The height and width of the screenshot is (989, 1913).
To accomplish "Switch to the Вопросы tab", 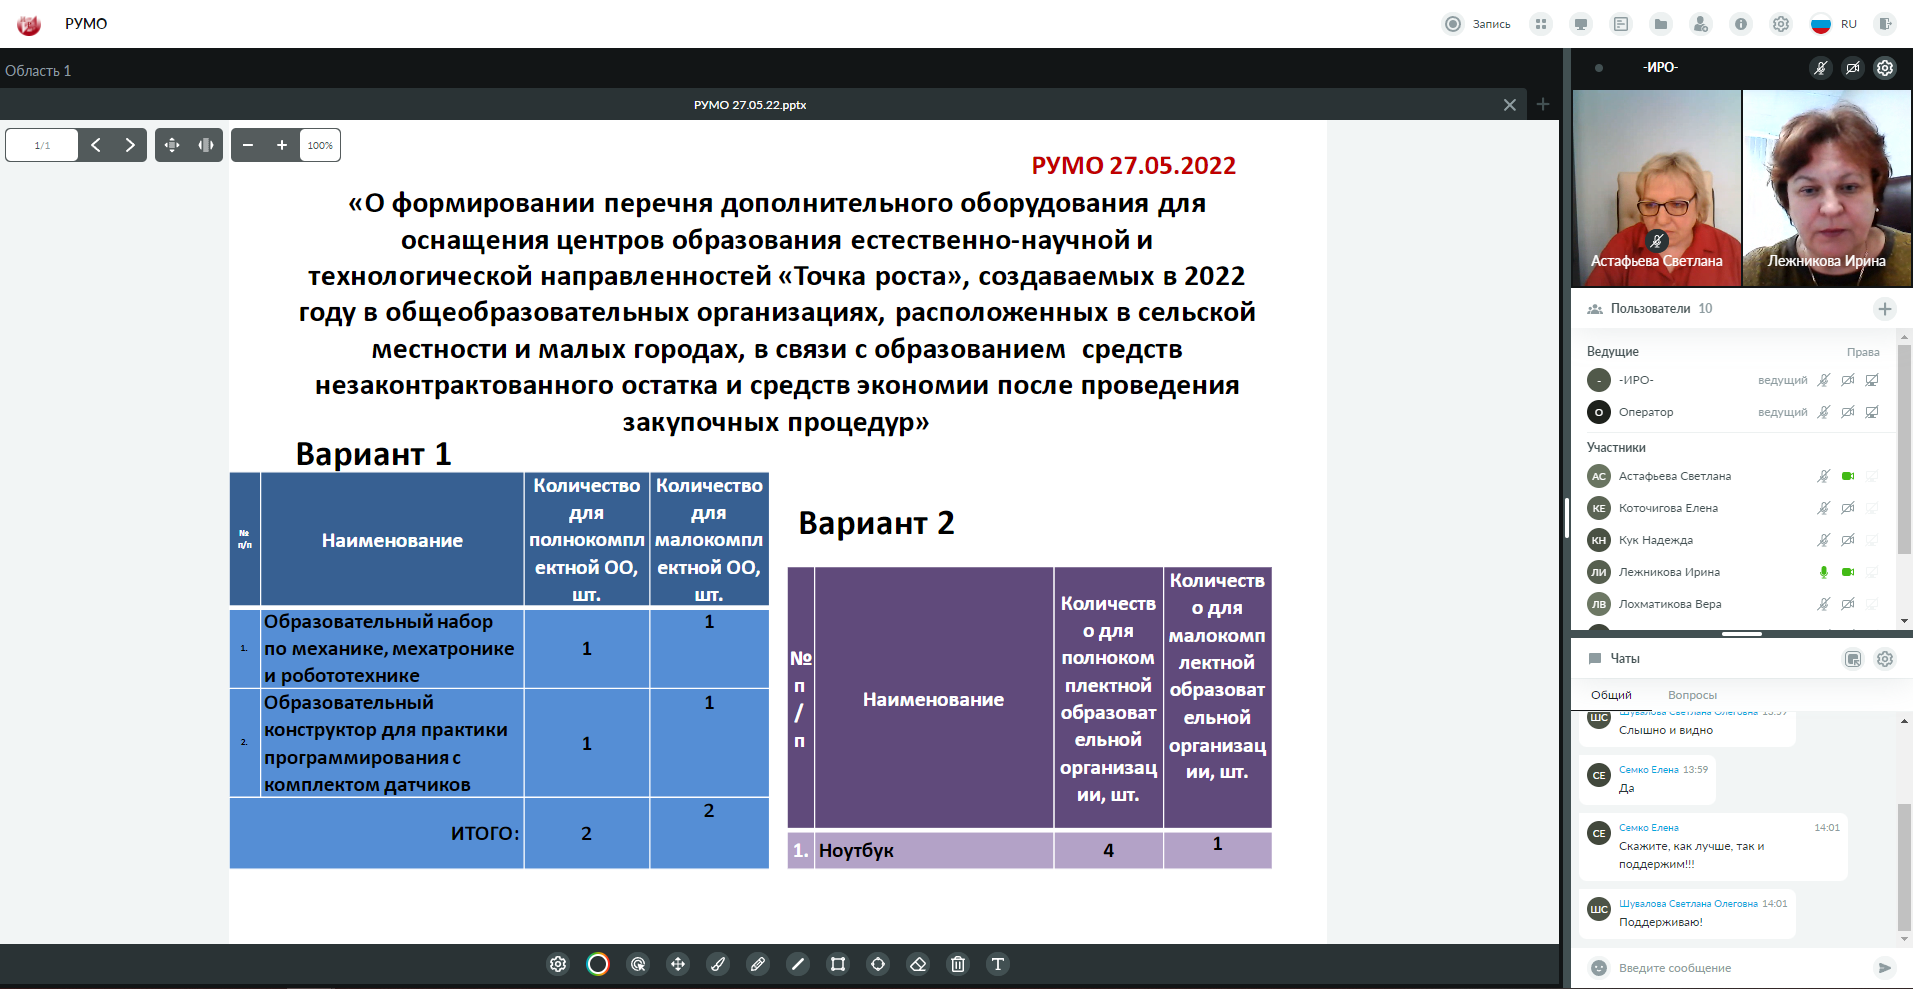I will [x=1692, y=695].
